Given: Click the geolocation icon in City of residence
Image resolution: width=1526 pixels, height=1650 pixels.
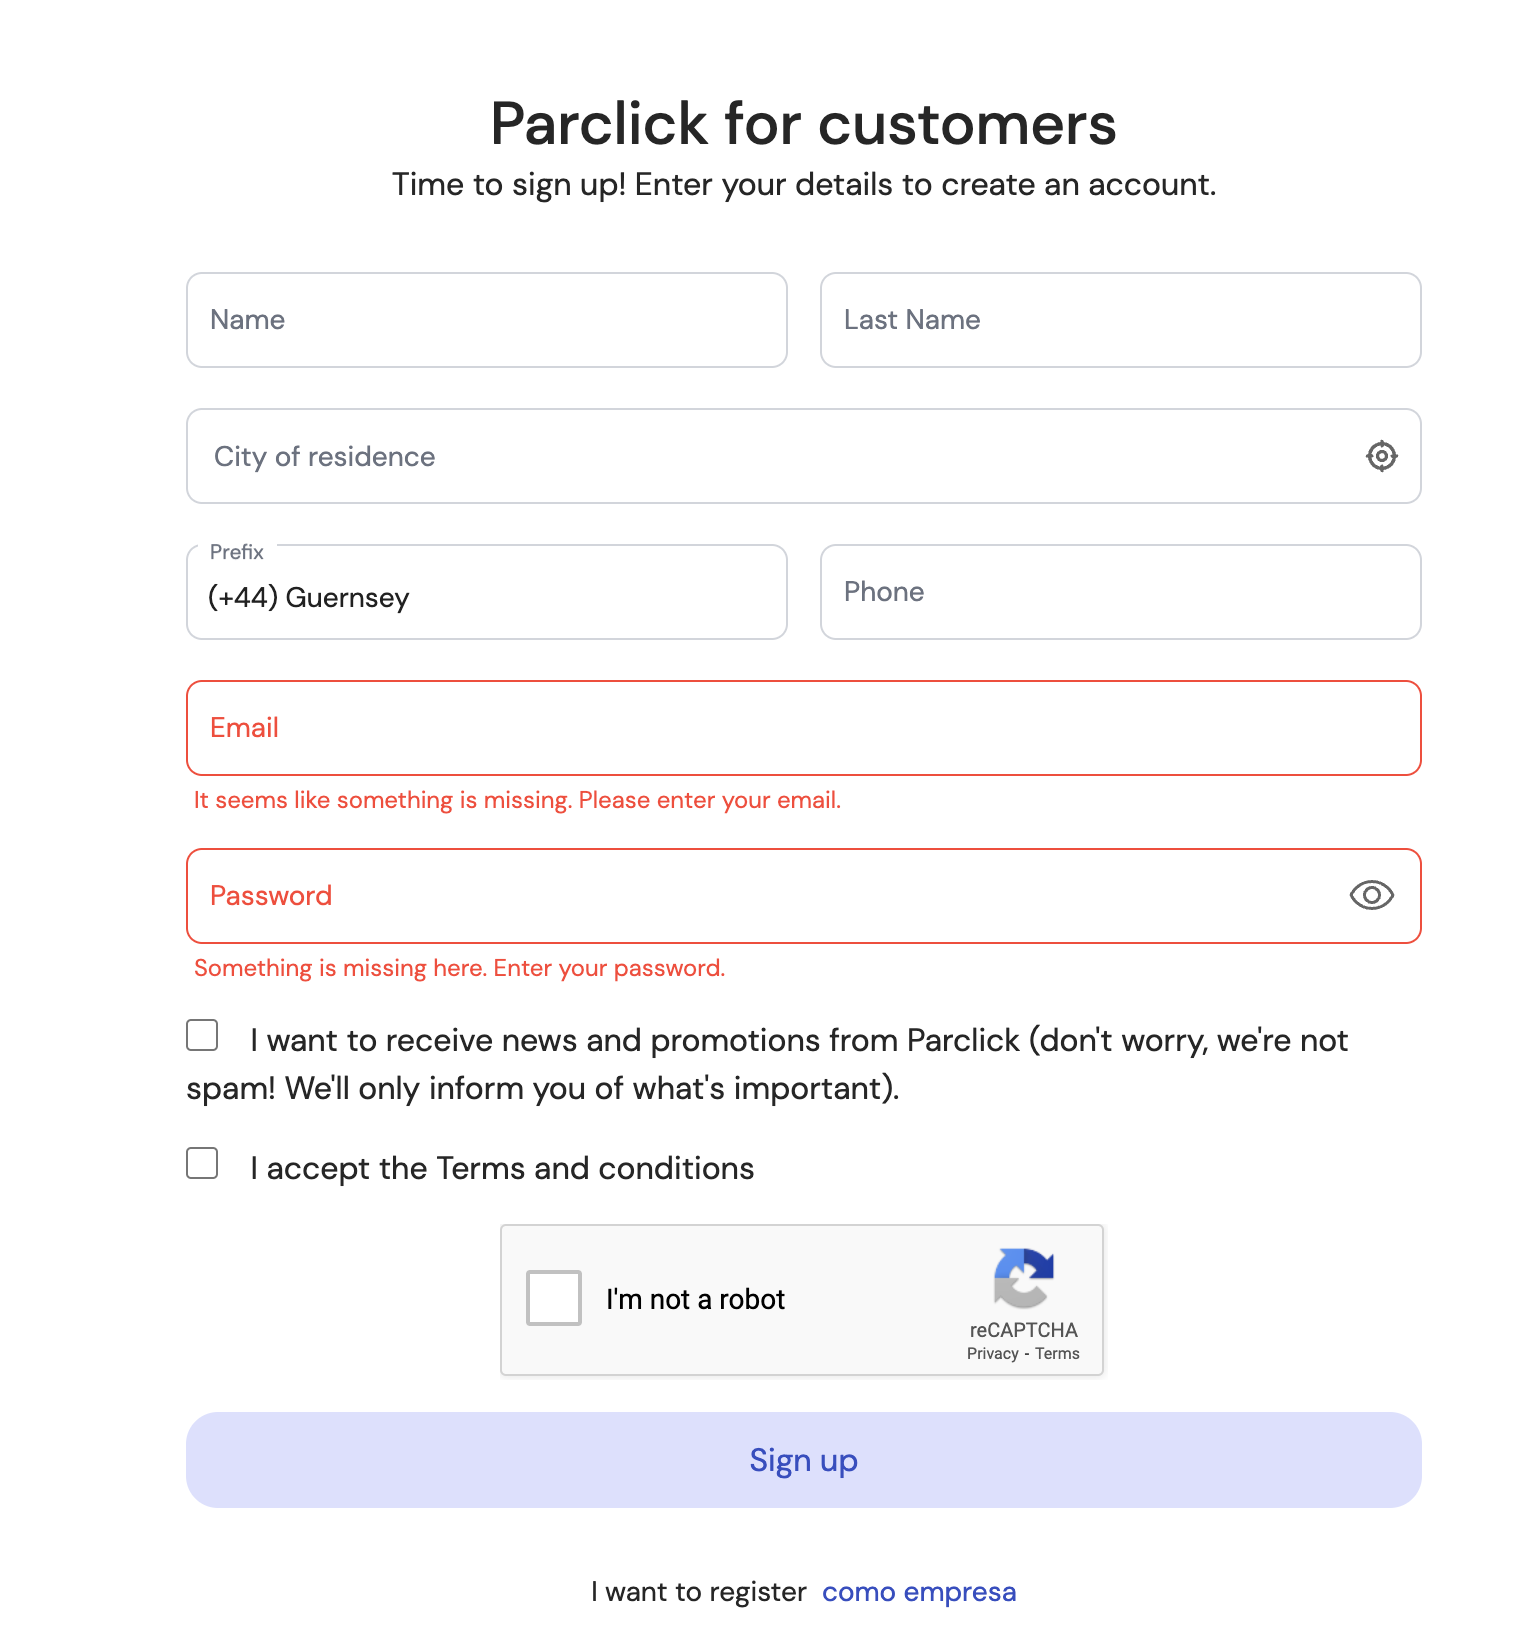Looking at the screenshot, I should coord(1381,456).
